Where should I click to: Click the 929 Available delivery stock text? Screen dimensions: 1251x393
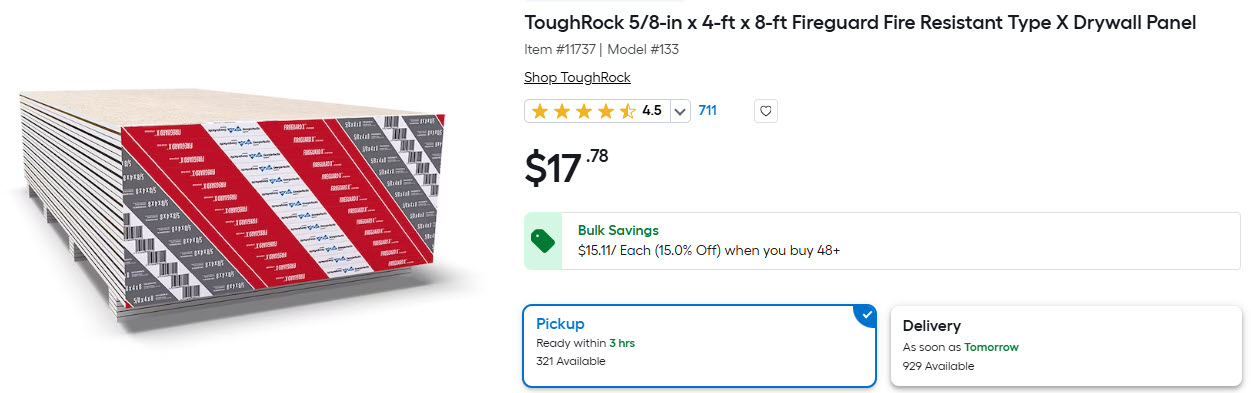pyautogui.click(x=938, y=366)
